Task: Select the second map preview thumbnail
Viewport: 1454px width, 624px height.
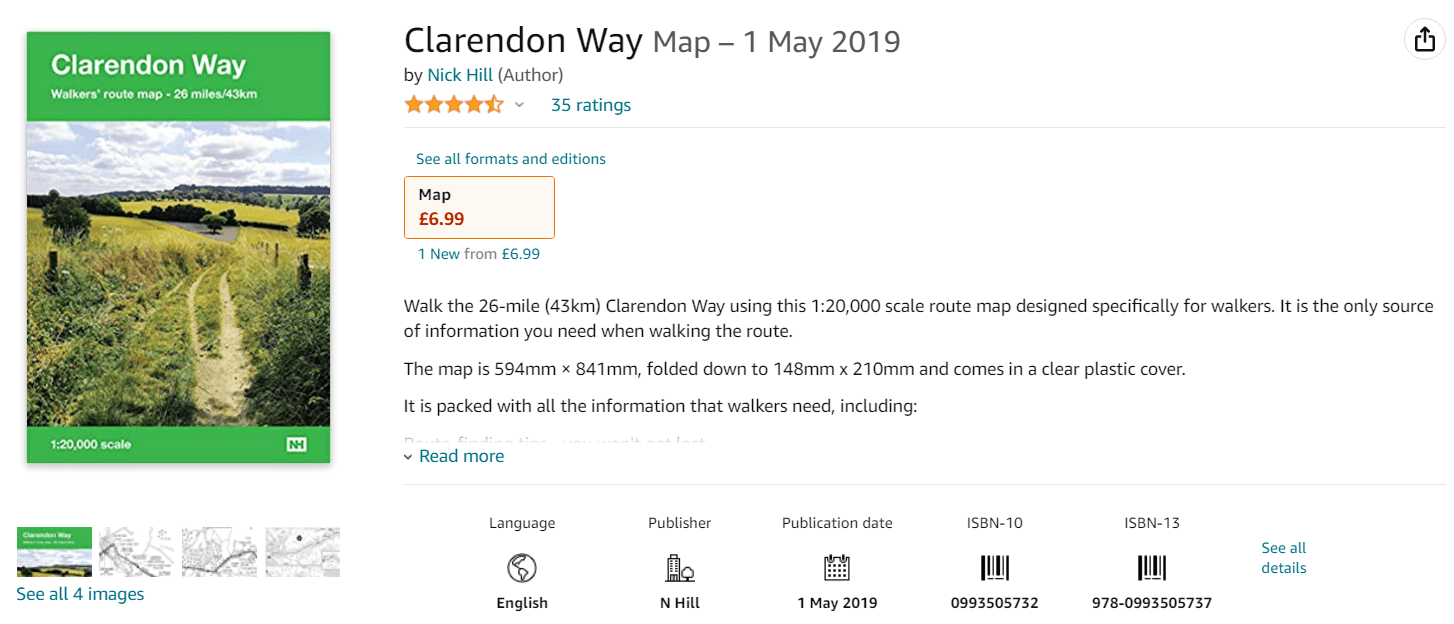Action: (136, 552)
